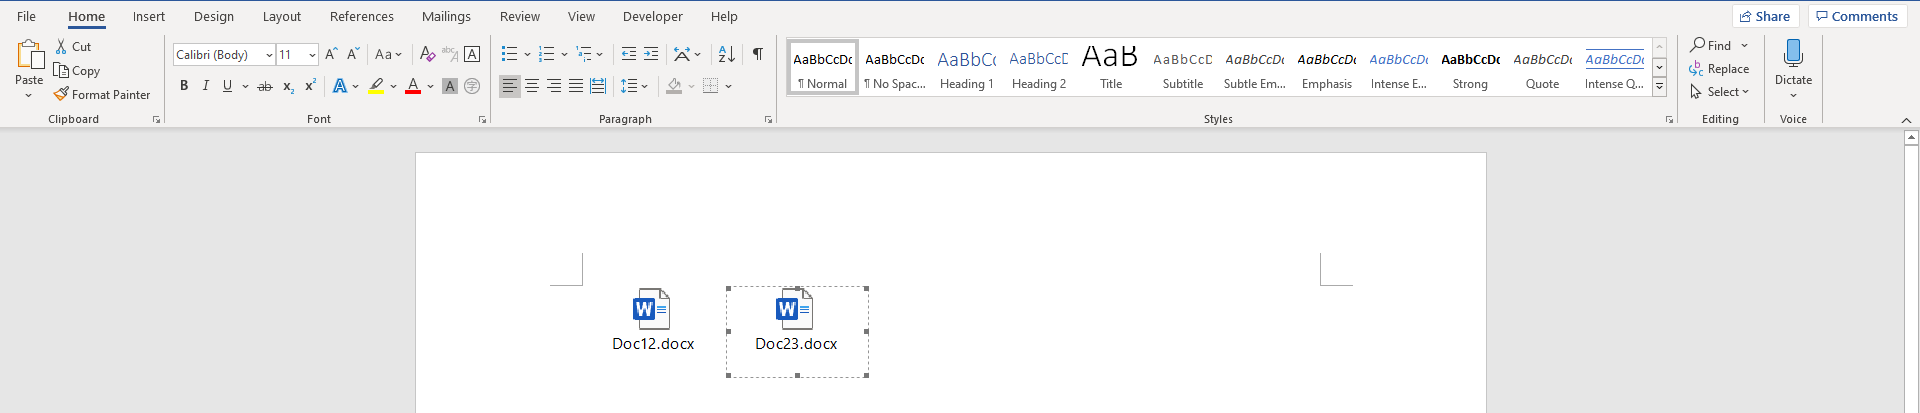1920x413 pixels.
Task: Apply strikethrough formatting
Action: (x=265, y=87)
